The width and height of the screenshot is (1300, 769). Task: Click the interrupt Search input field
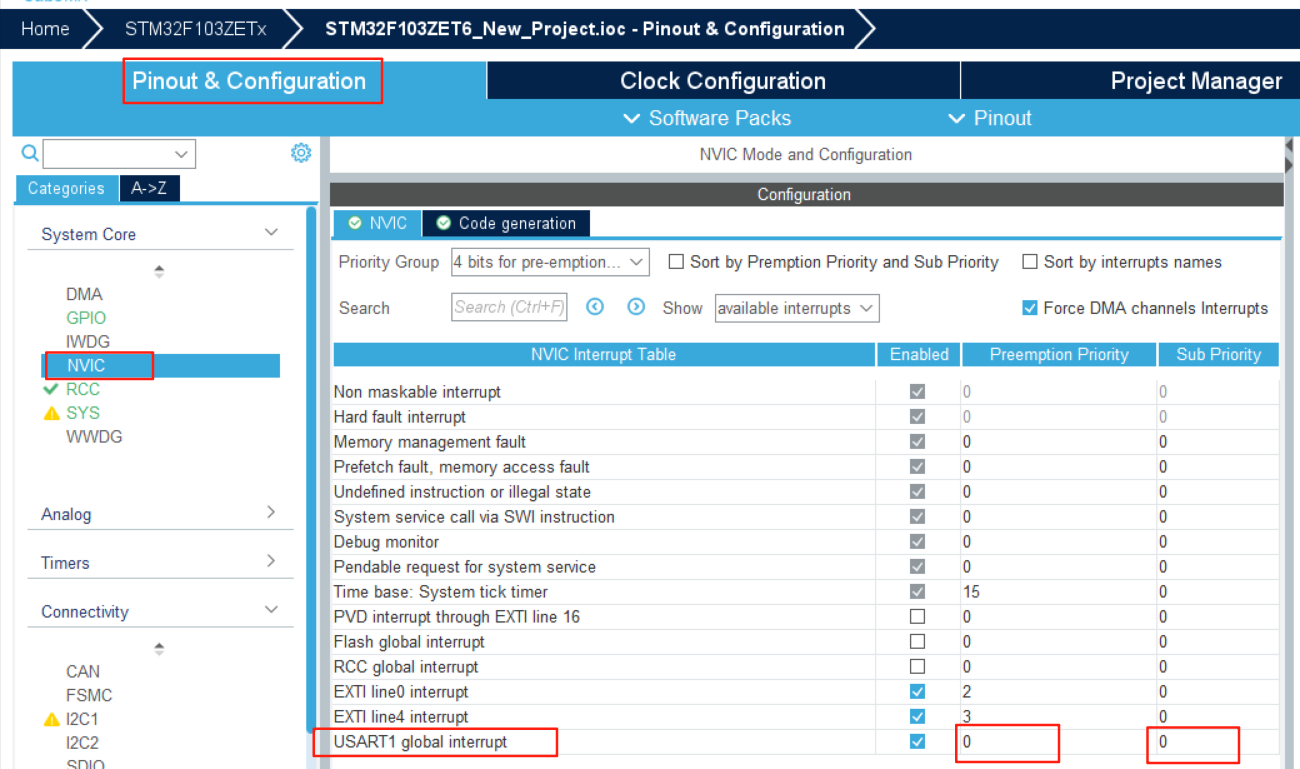click(509, 308)
